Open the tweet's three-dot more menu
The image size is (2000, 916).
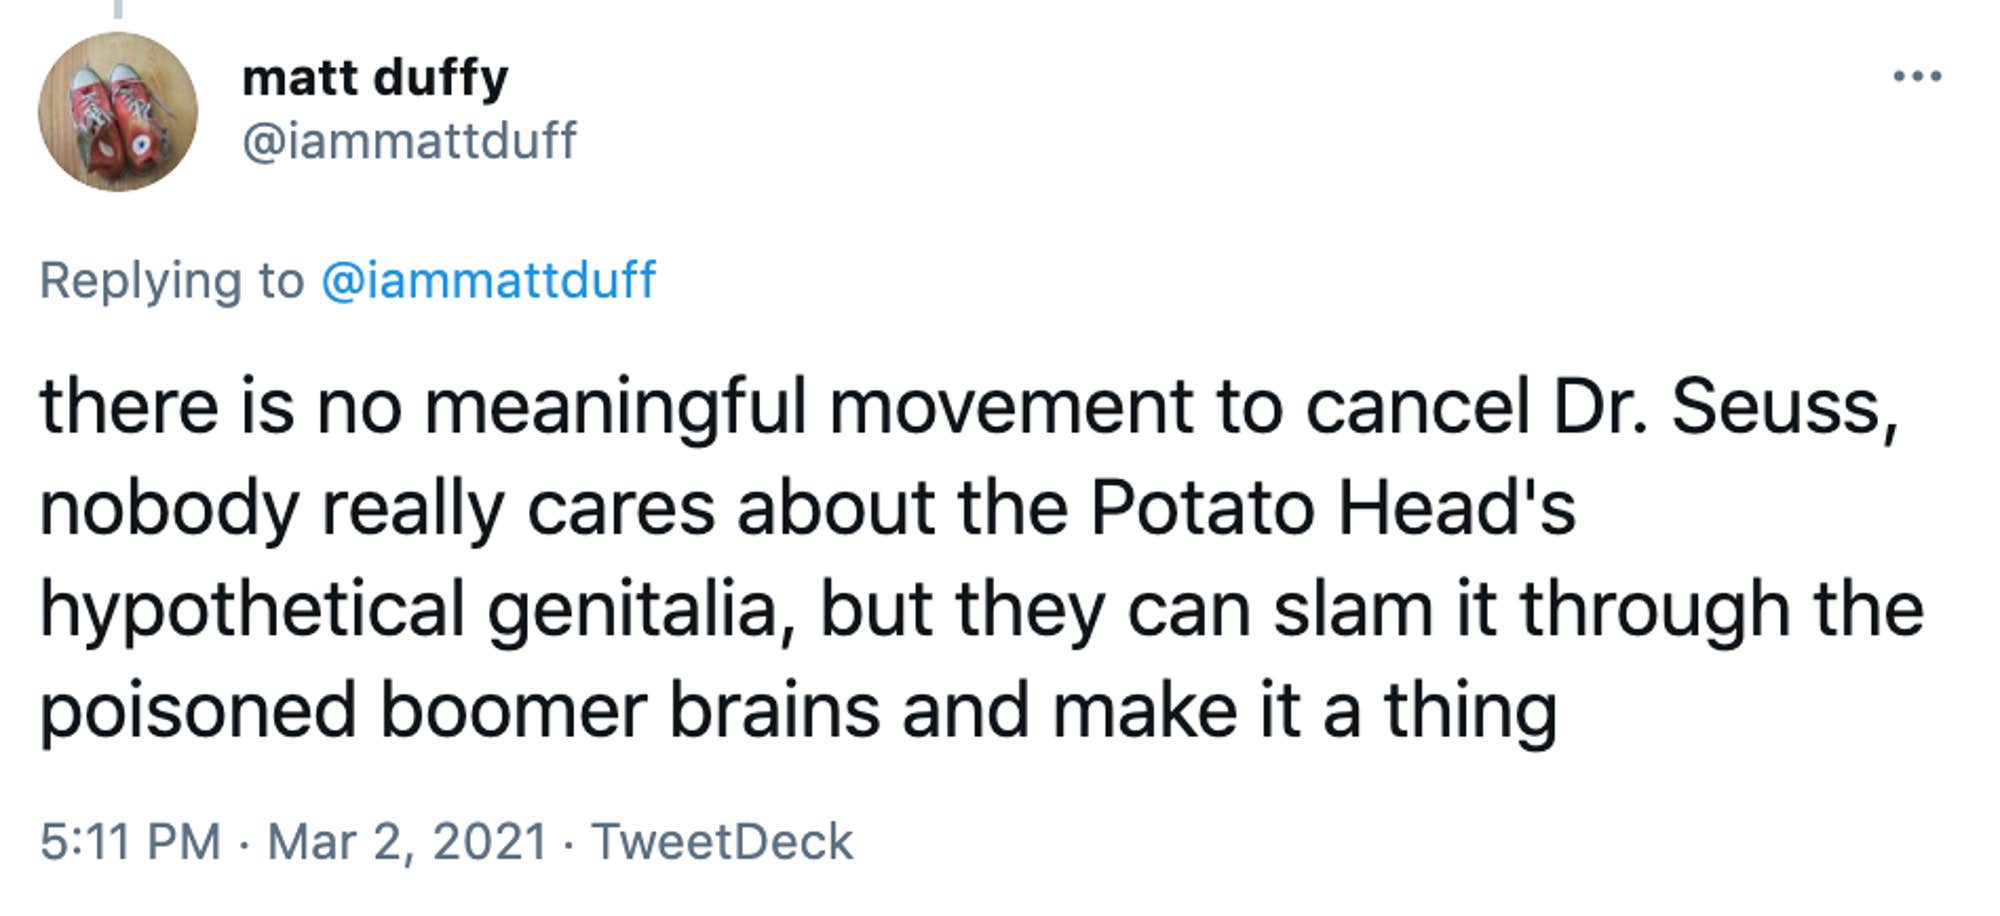[1917, 76]
